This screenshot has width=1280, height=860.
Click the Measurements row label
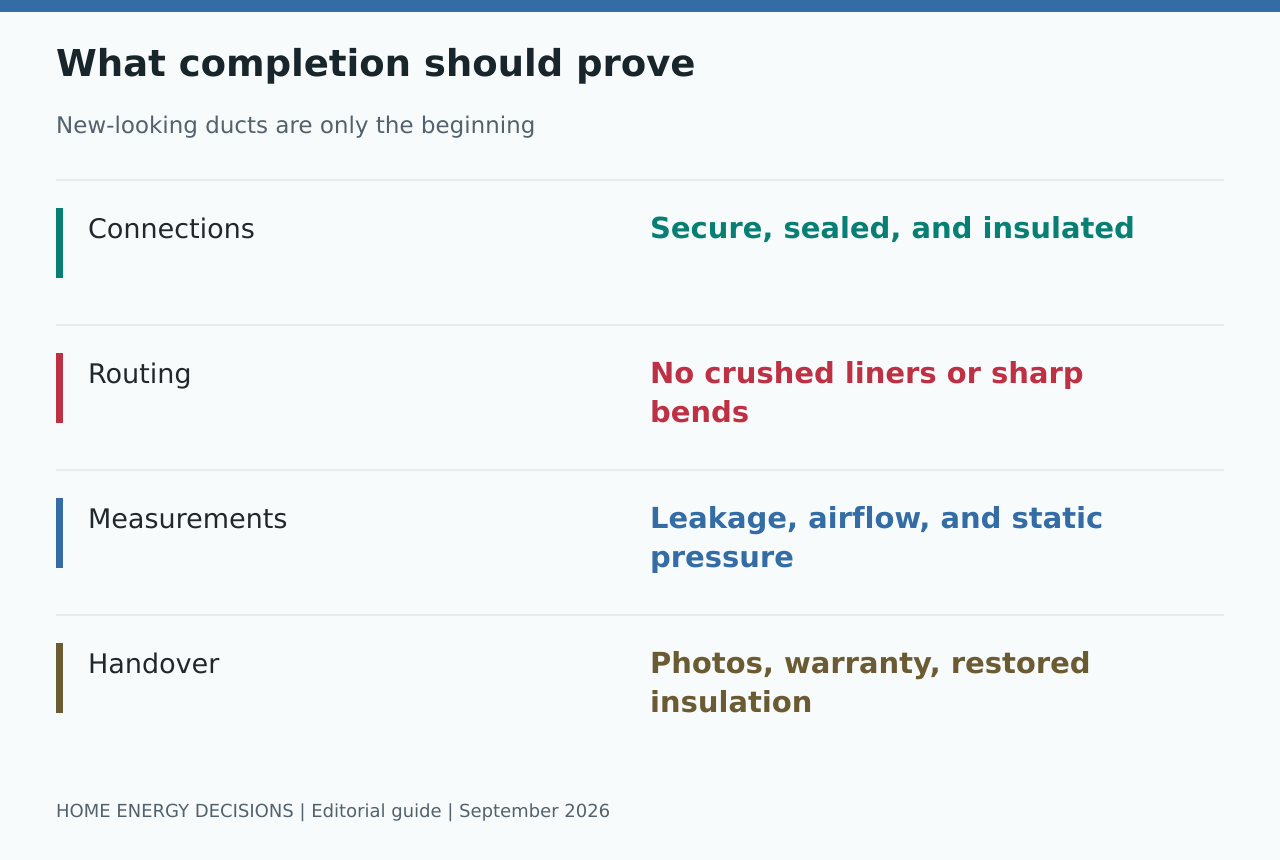(187, 519)
